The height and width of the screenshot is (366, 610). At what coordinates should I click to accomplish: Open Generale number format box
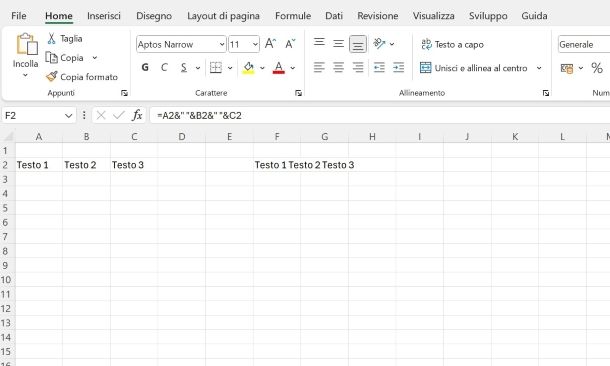[584, 44]
